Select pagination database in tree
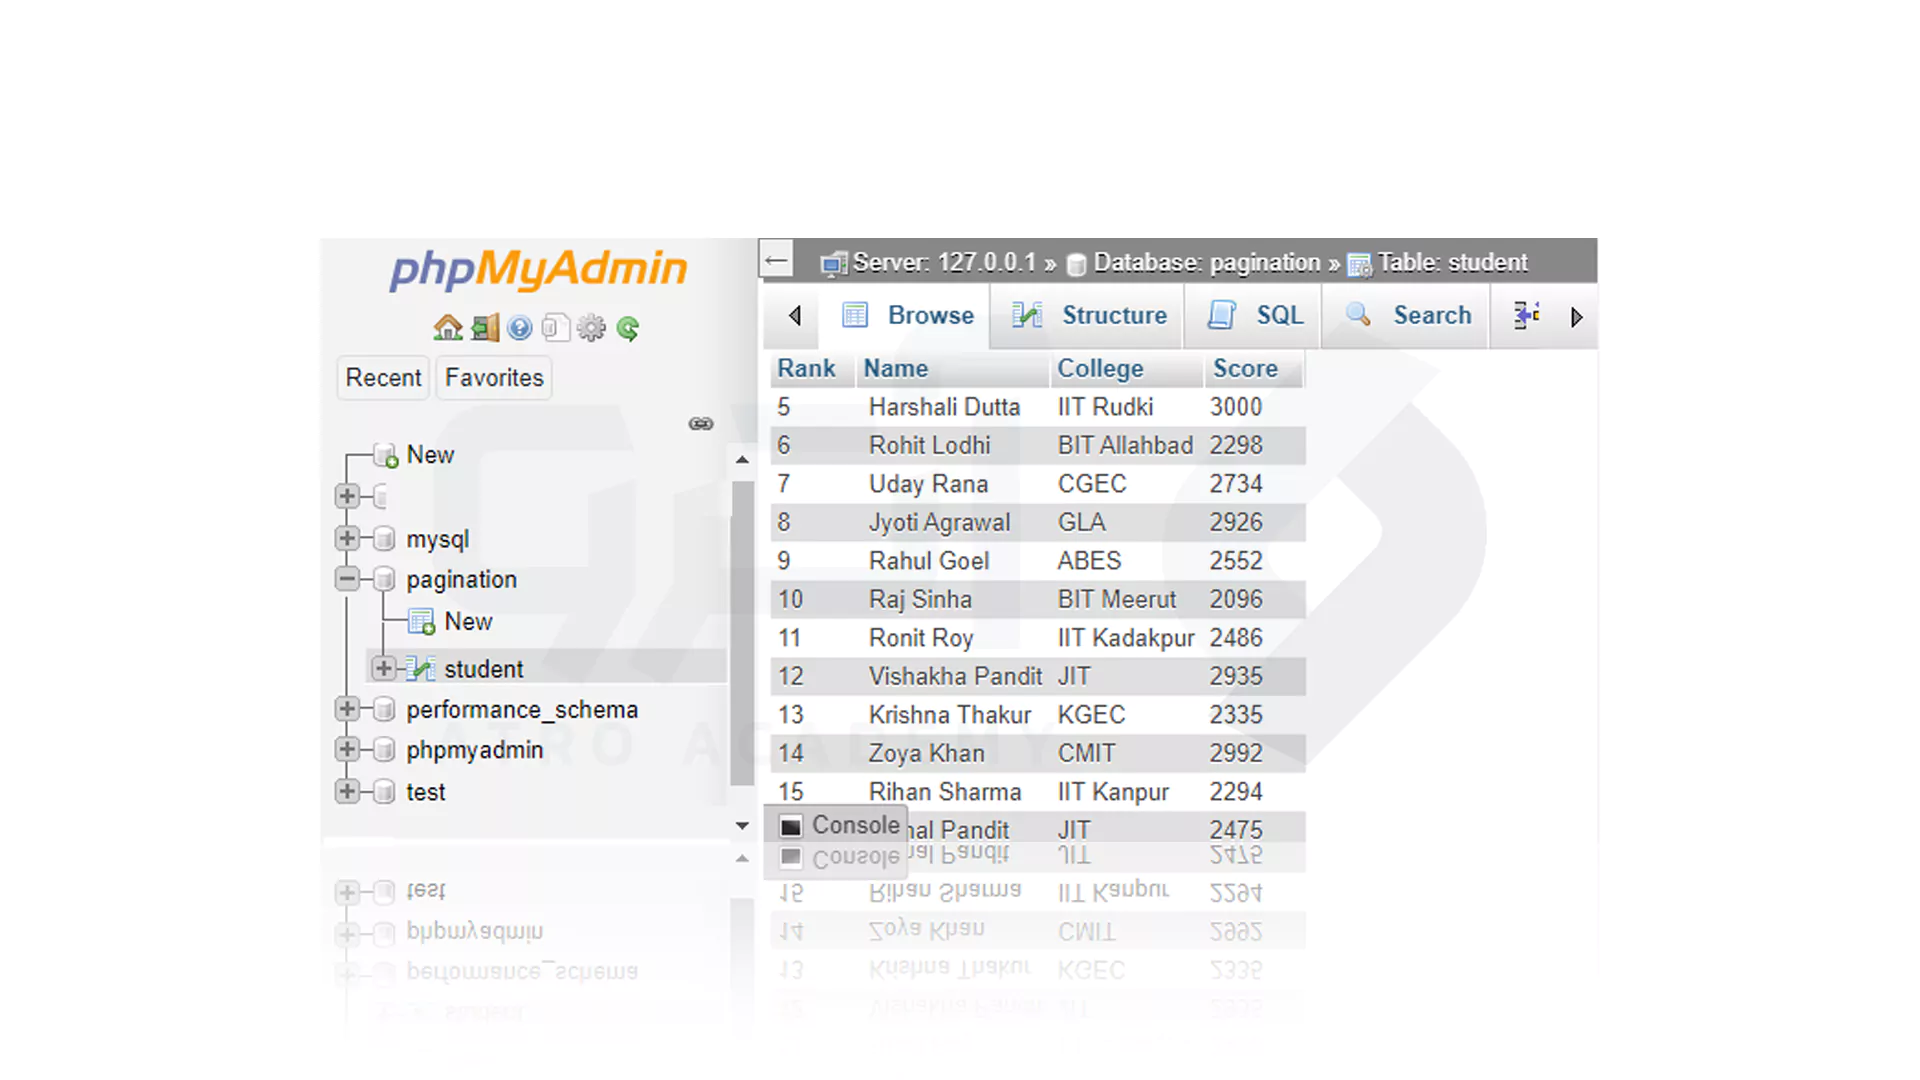This screenshot has width=1920, height=1080. point(461,580)
